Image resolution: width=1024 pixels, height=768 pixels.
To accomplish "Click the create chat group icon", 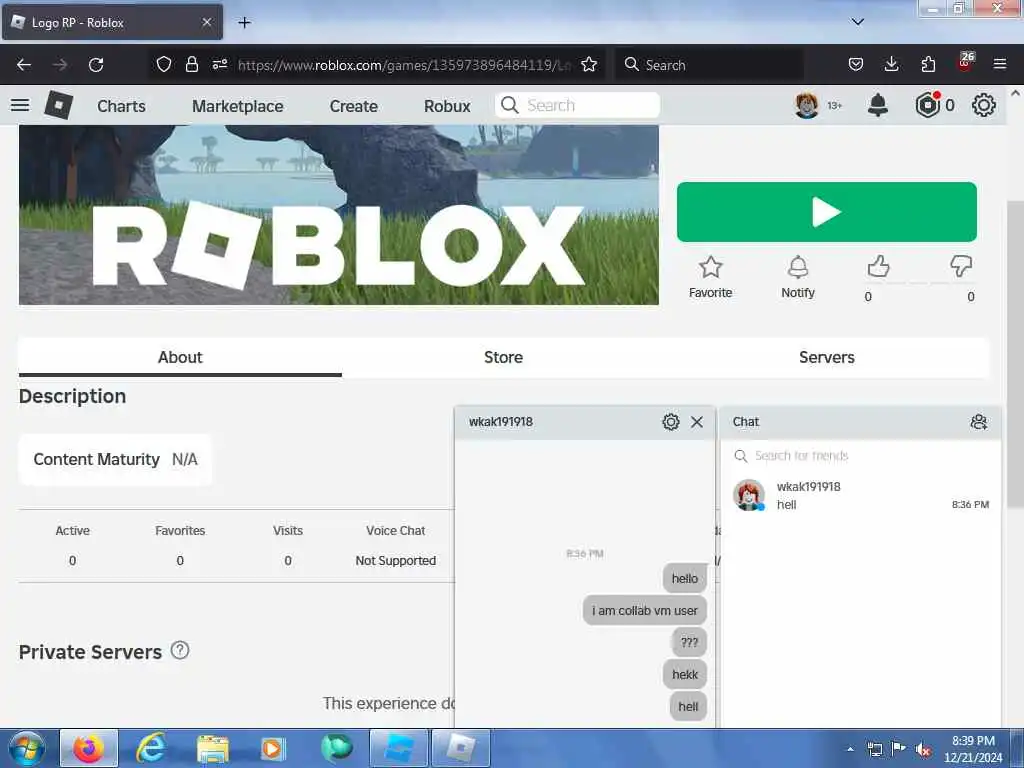I will [x=978, y=422].
